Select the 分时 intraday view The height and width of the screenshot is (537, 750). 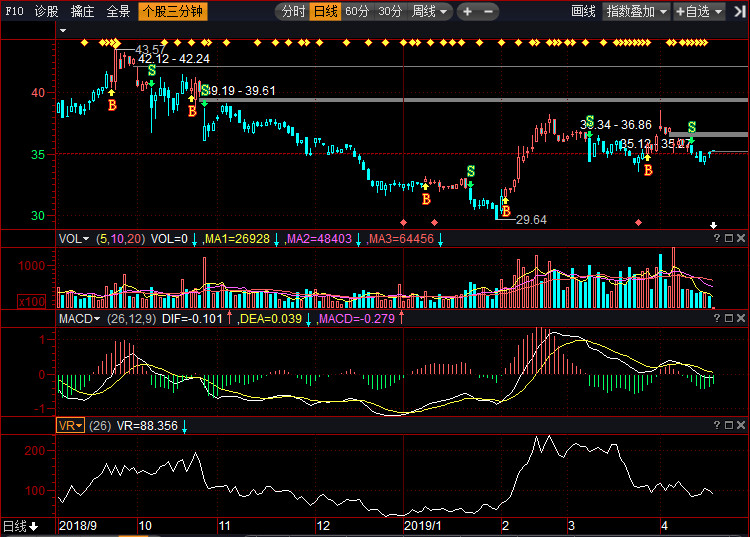click(293, 12)
